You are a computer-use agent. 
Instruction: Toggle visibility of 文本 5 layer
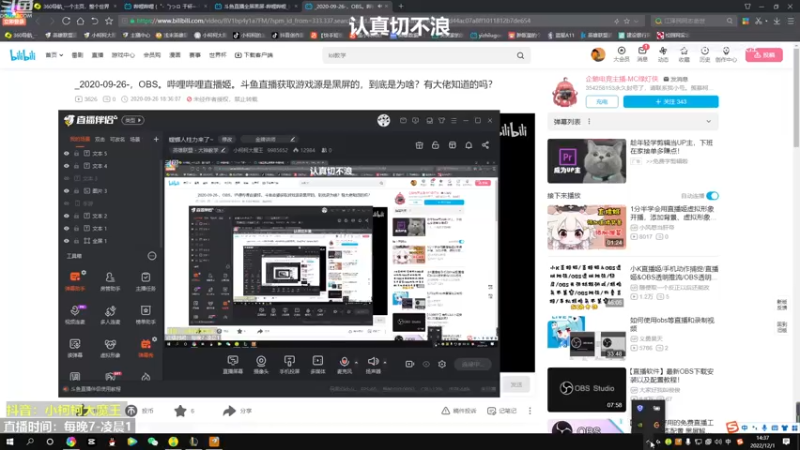click(x=66, y=153)
